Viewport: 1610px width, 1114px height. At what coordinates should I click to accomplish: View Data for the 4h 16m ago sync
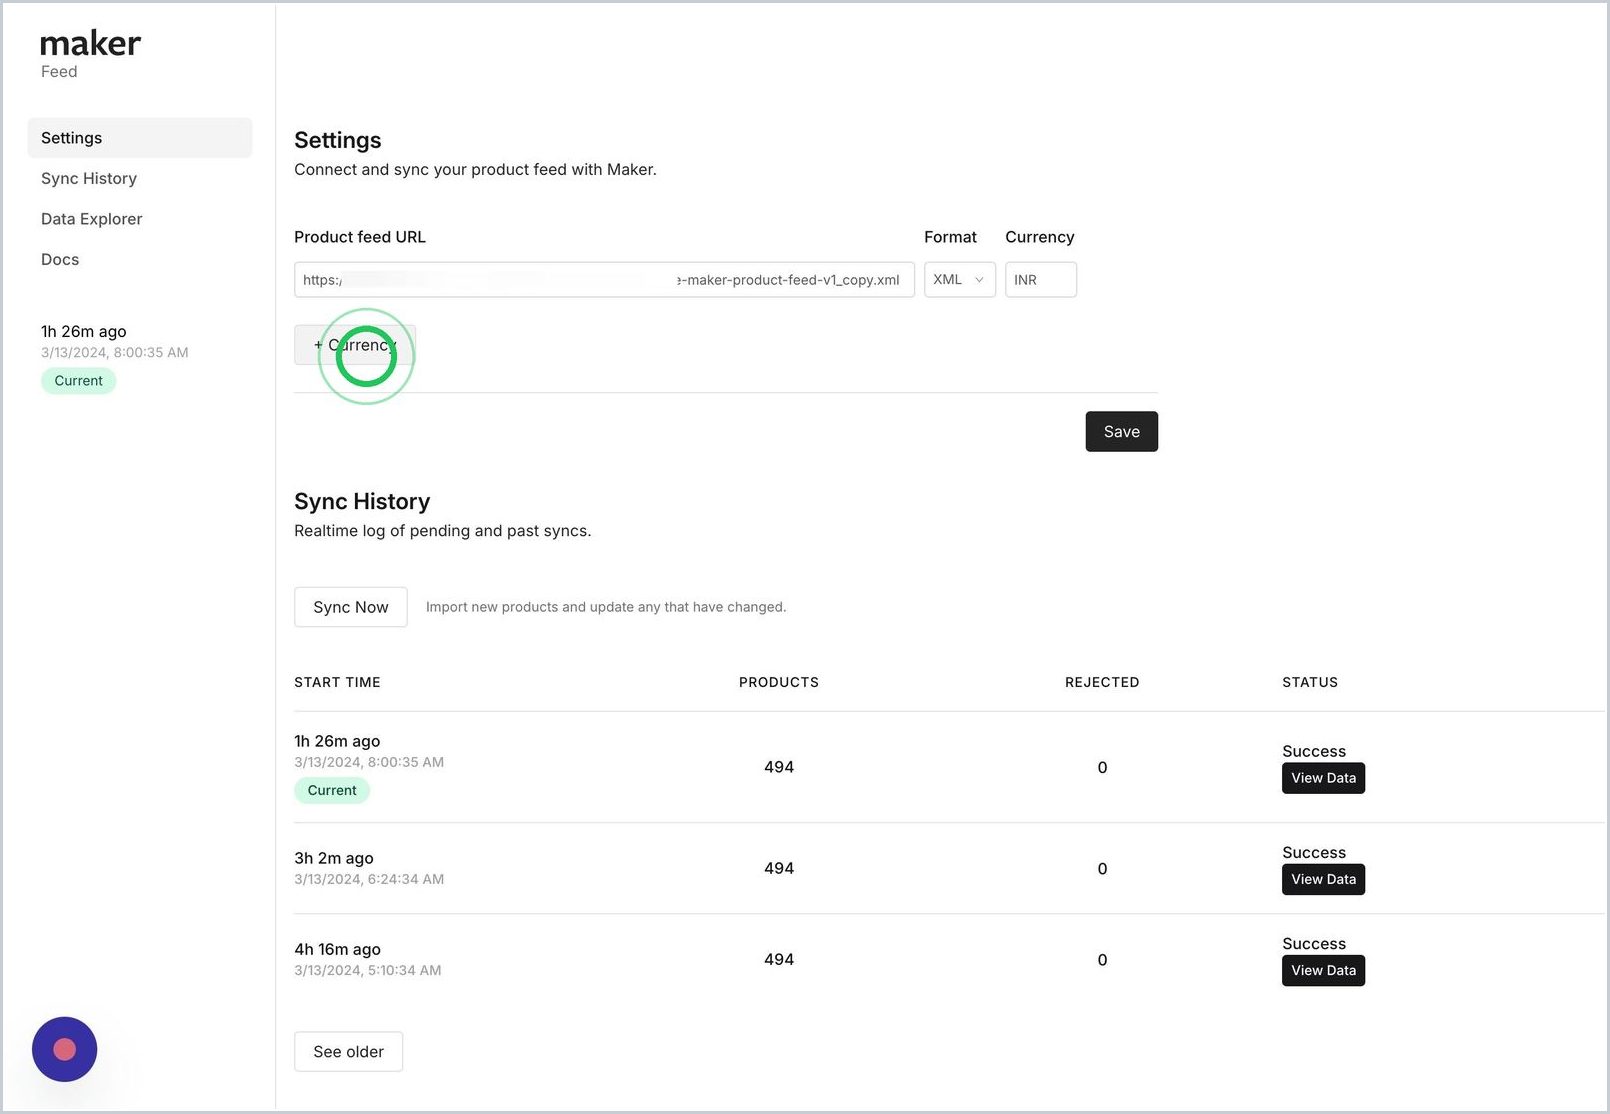[1323, 970]
